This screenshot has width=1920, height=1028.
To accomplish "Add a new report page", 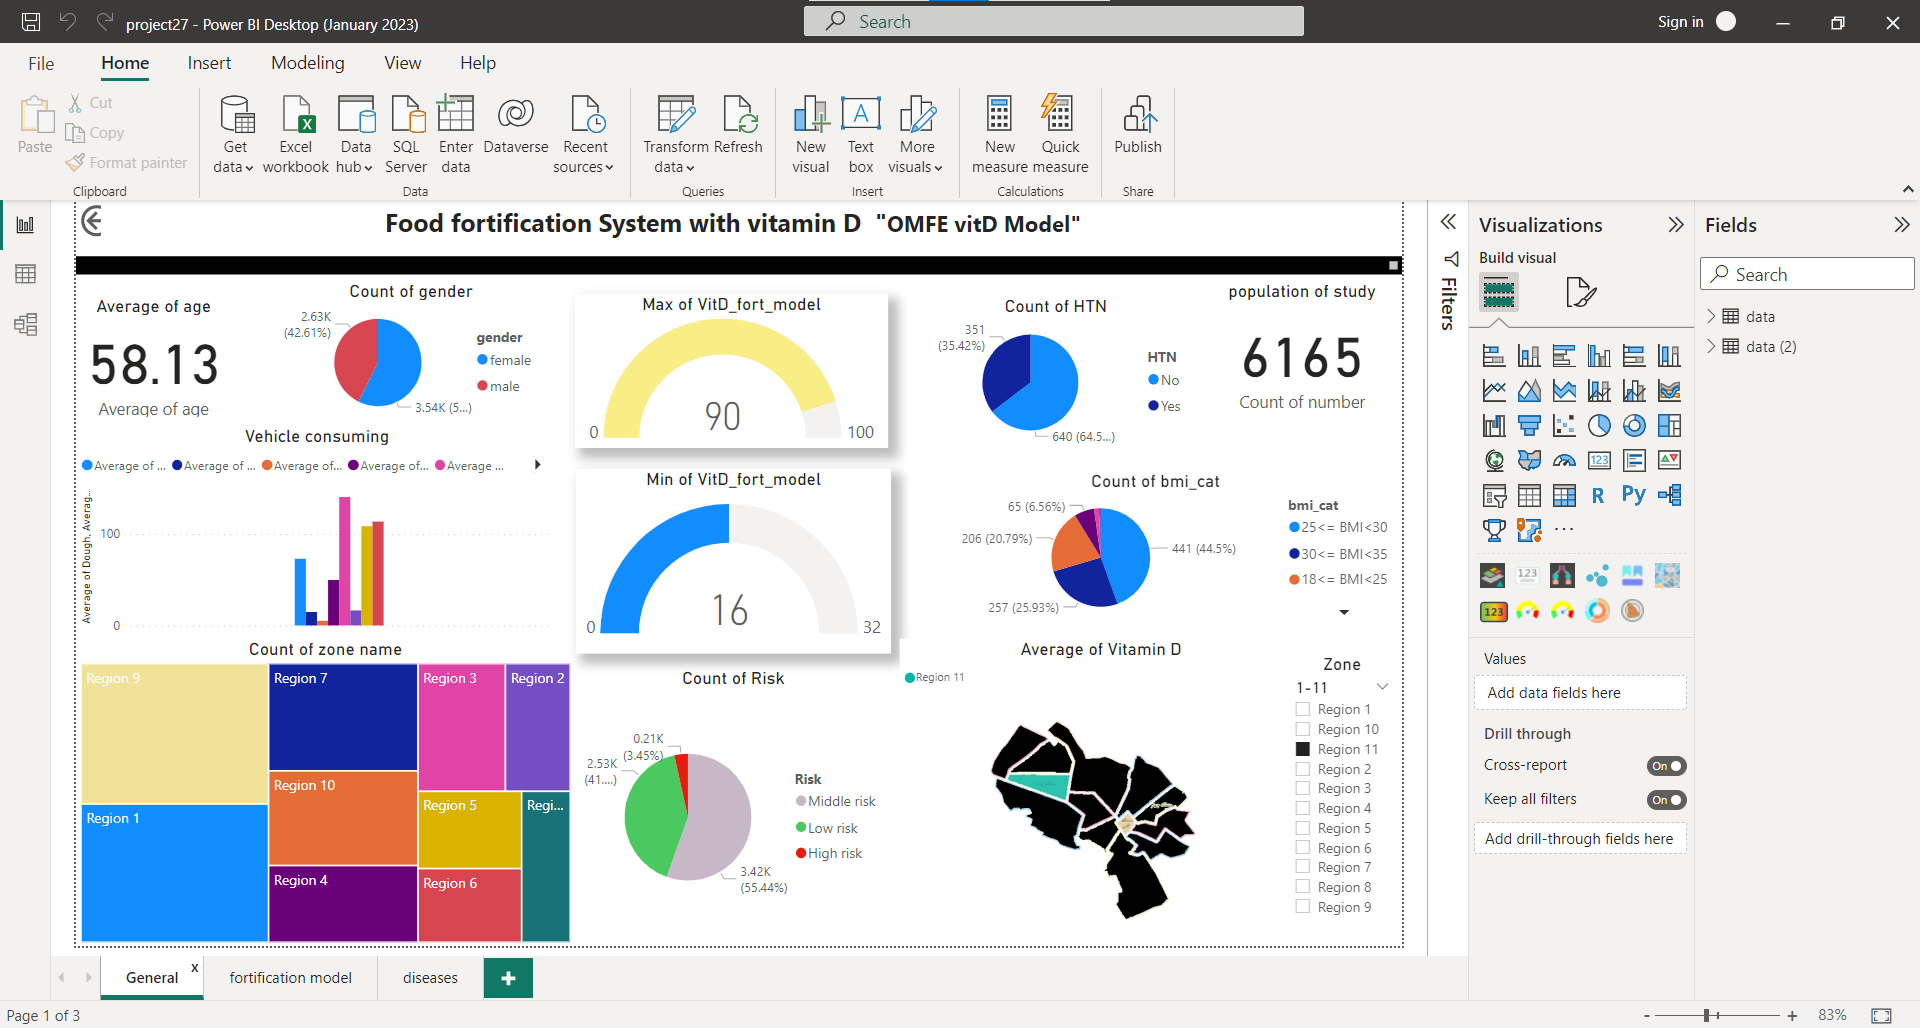I will (x=508, y=978).
